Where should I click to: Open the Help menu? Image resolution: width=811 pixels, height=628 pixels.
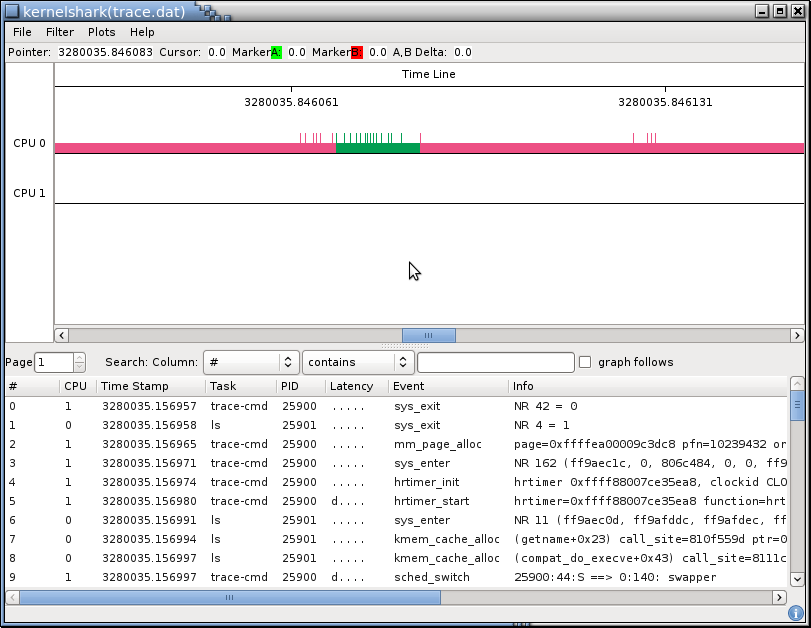tap(142, 32)
